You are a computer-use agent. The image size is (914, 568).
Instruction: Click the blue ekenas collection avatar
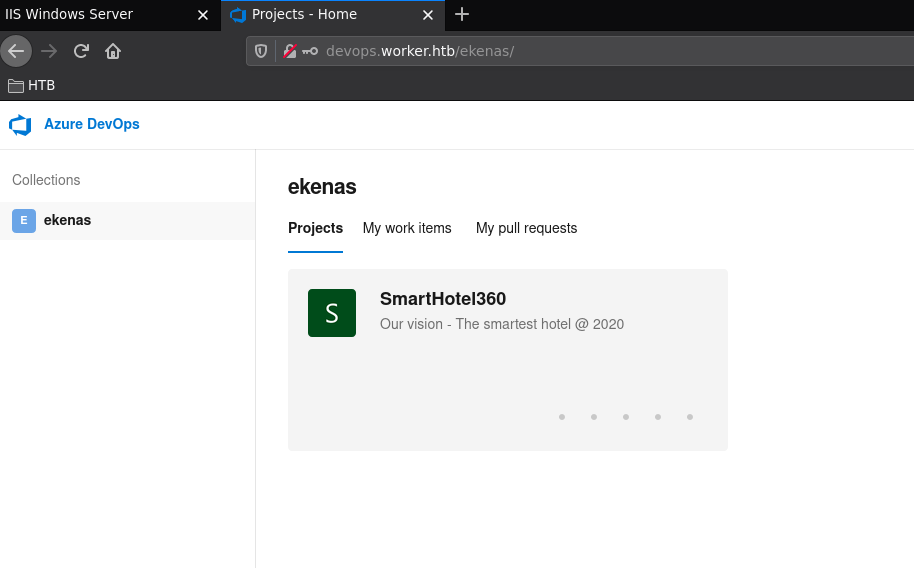click(24, 221)
